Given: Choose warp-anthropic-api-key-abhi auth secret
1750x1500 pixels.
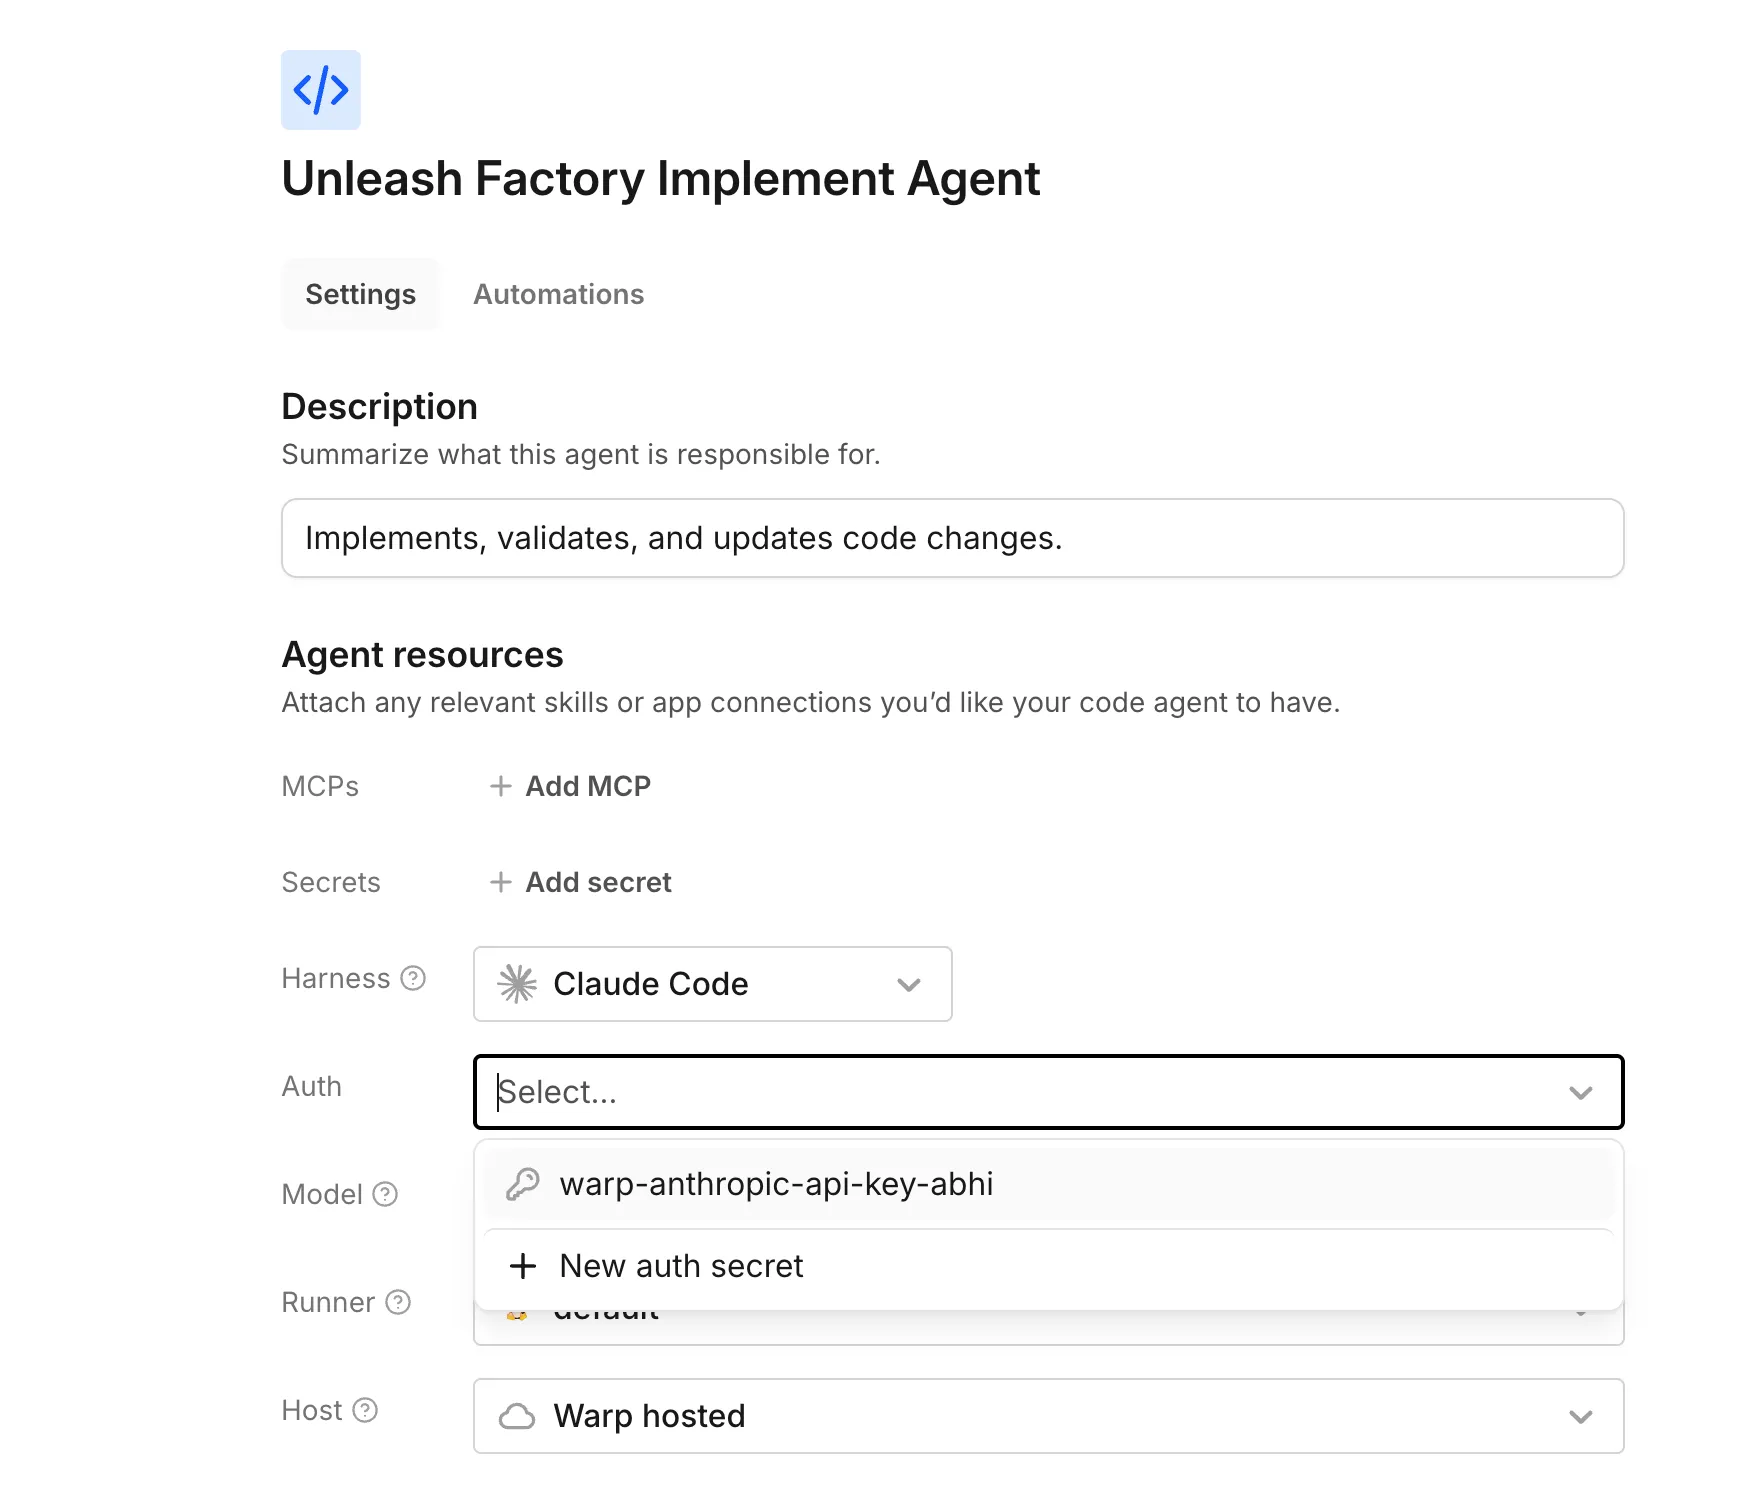Looking at the screenshot, I should click(1048, 1184).
